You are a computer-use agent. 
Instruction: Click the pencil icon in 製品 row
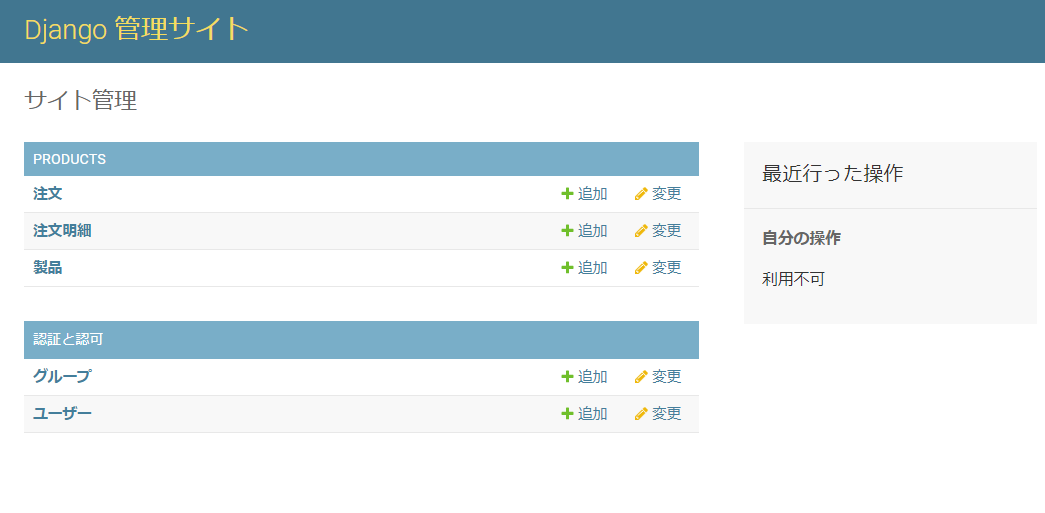641,268
